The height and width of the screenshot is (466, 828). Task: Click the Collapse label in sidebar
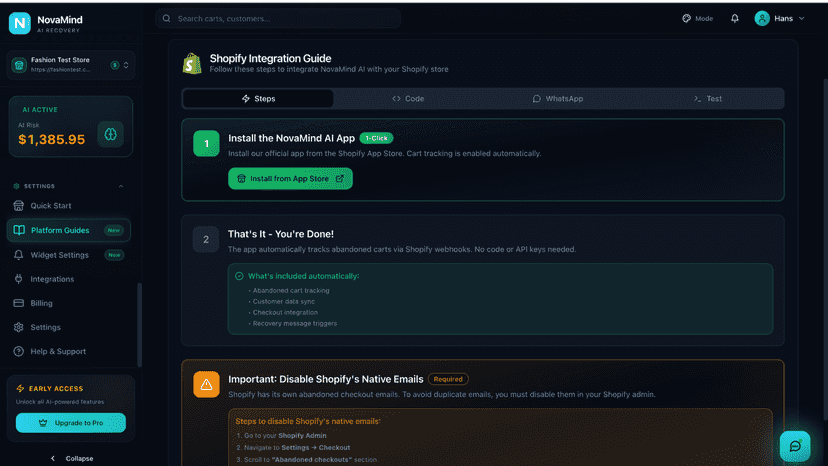click(x=79, y=459)
